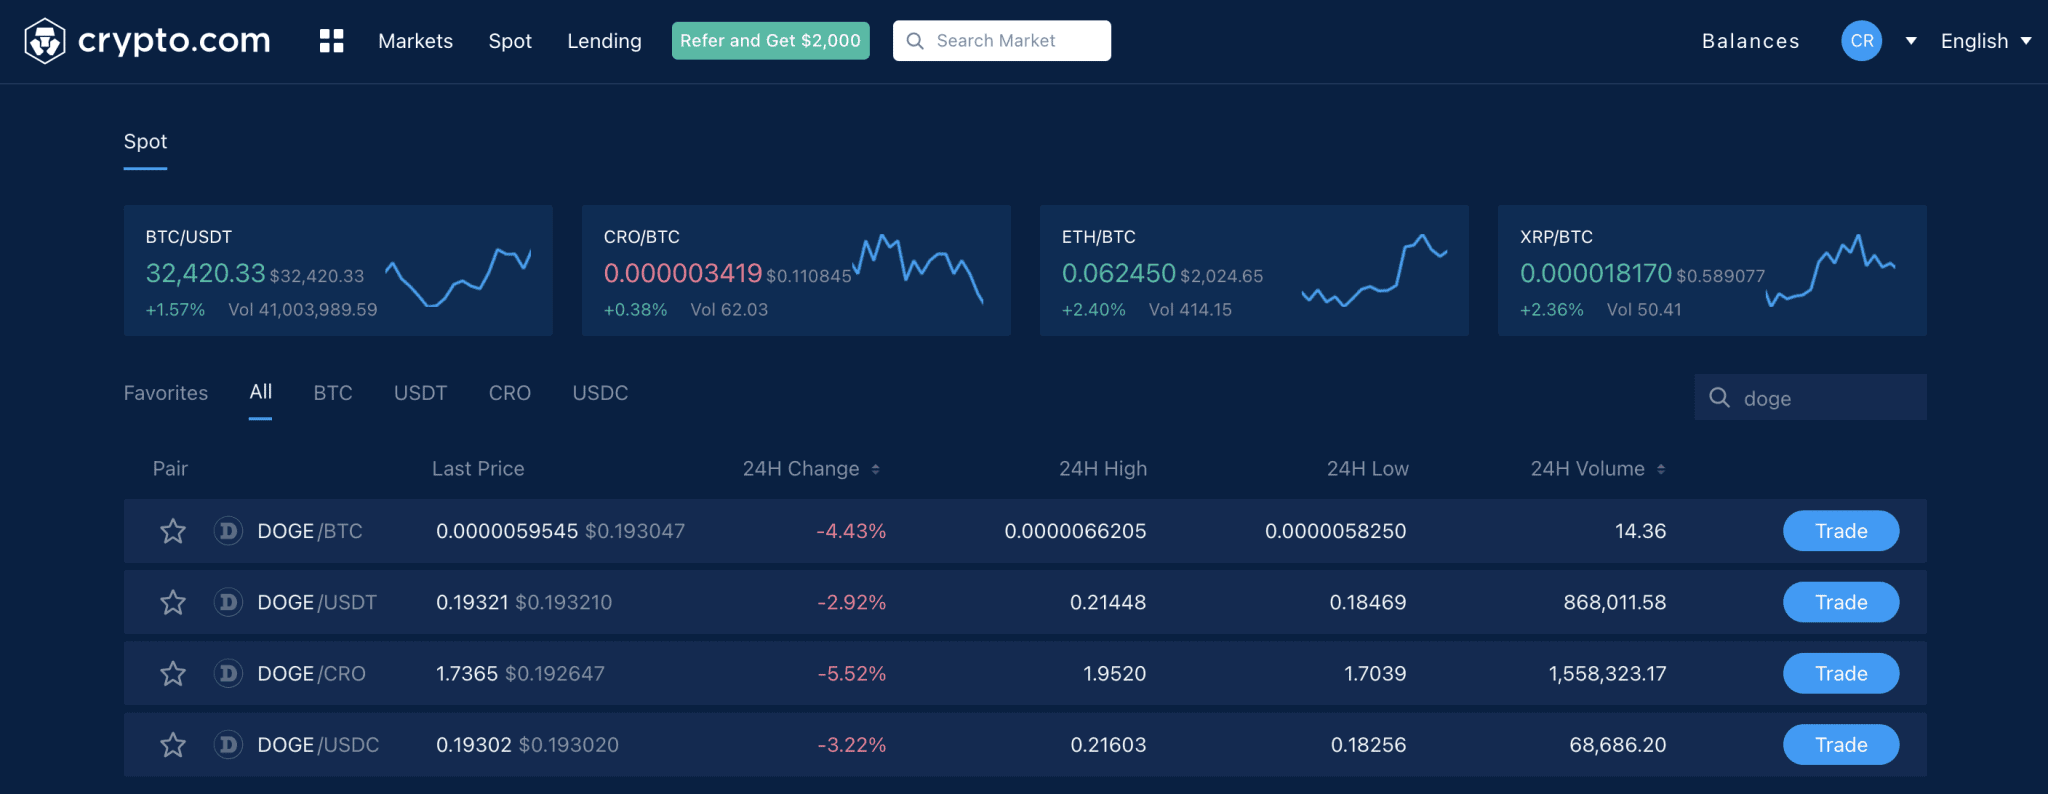Switch to the All tab
This screenshot has width=2048, height=794.
pyautogui.click(x=261, y=392)
